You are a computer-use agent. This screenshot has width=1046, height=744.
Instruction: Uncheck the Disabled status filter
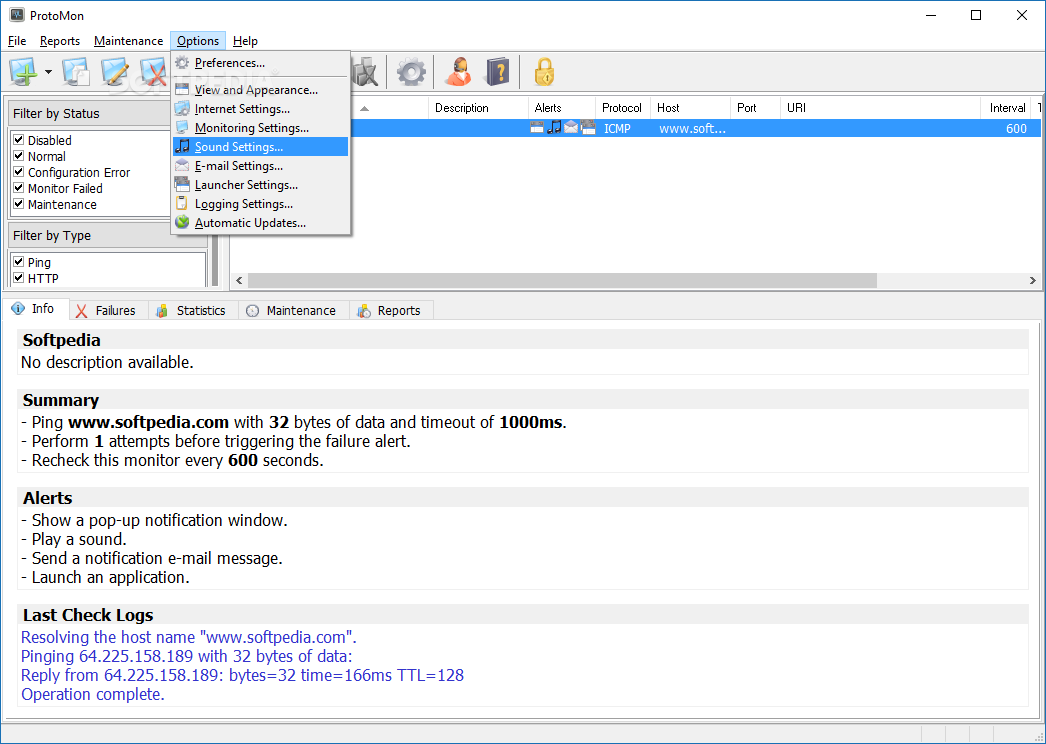point(19,139)
